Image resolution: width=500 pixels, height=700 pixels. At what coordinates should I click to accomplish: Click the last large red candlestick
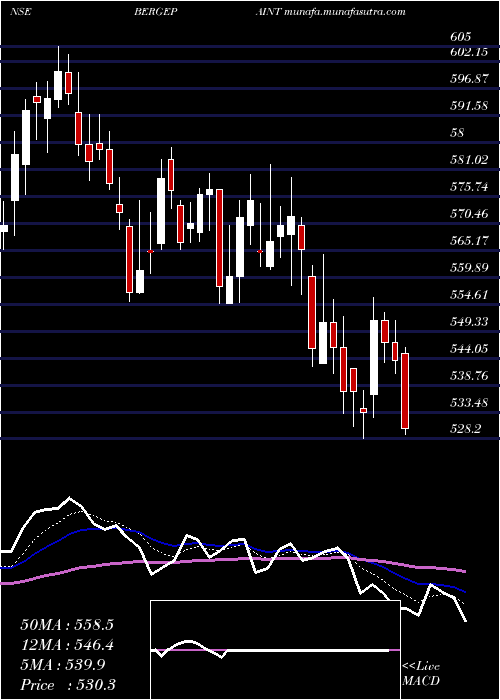pos(405,391)
